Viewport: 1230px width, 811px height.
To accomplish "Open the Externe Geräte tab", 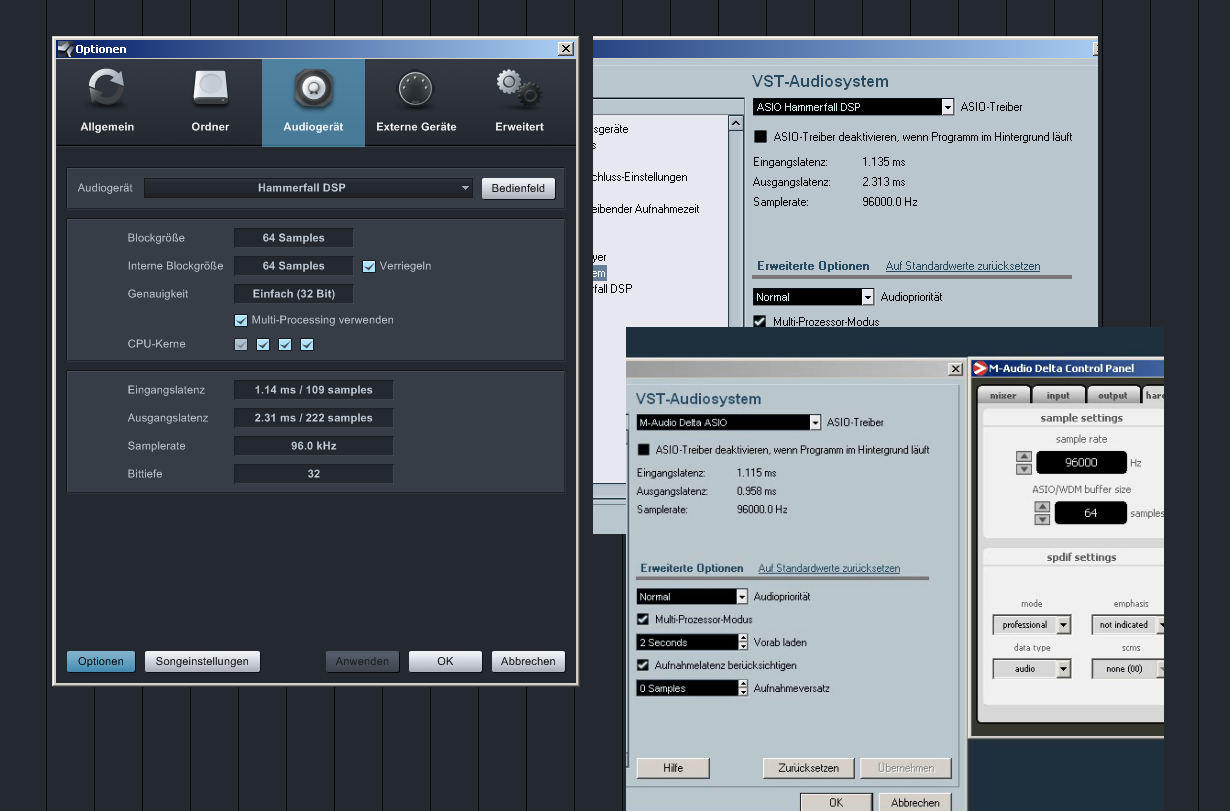I will coord(416,103).
